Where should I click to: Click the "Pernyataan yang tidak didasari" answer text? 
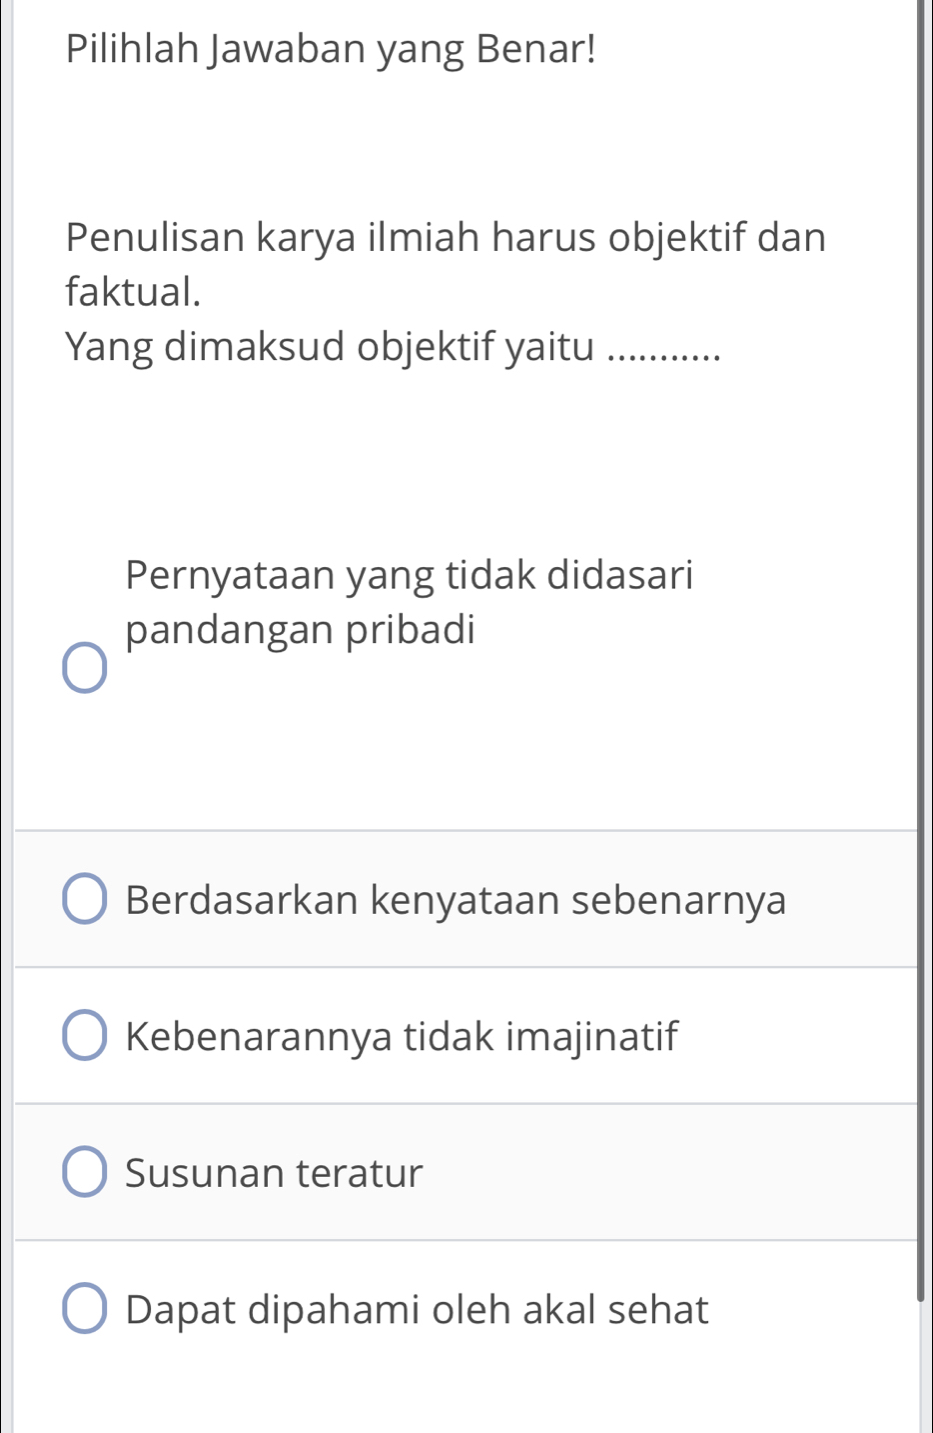click(409, 575)
